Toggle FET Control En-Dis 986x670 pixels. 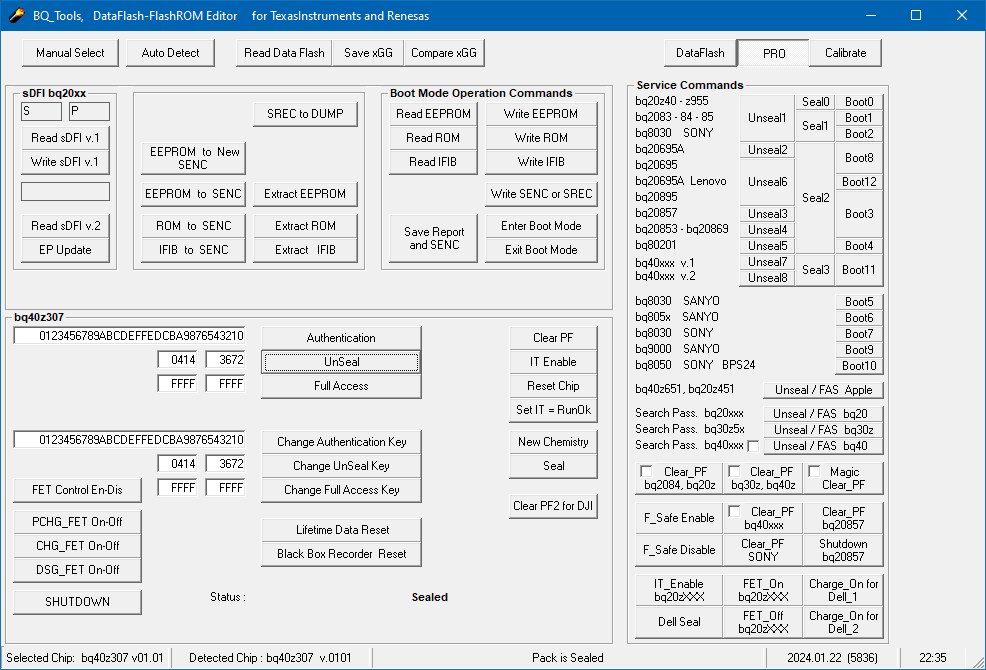[x=77, y=489]
